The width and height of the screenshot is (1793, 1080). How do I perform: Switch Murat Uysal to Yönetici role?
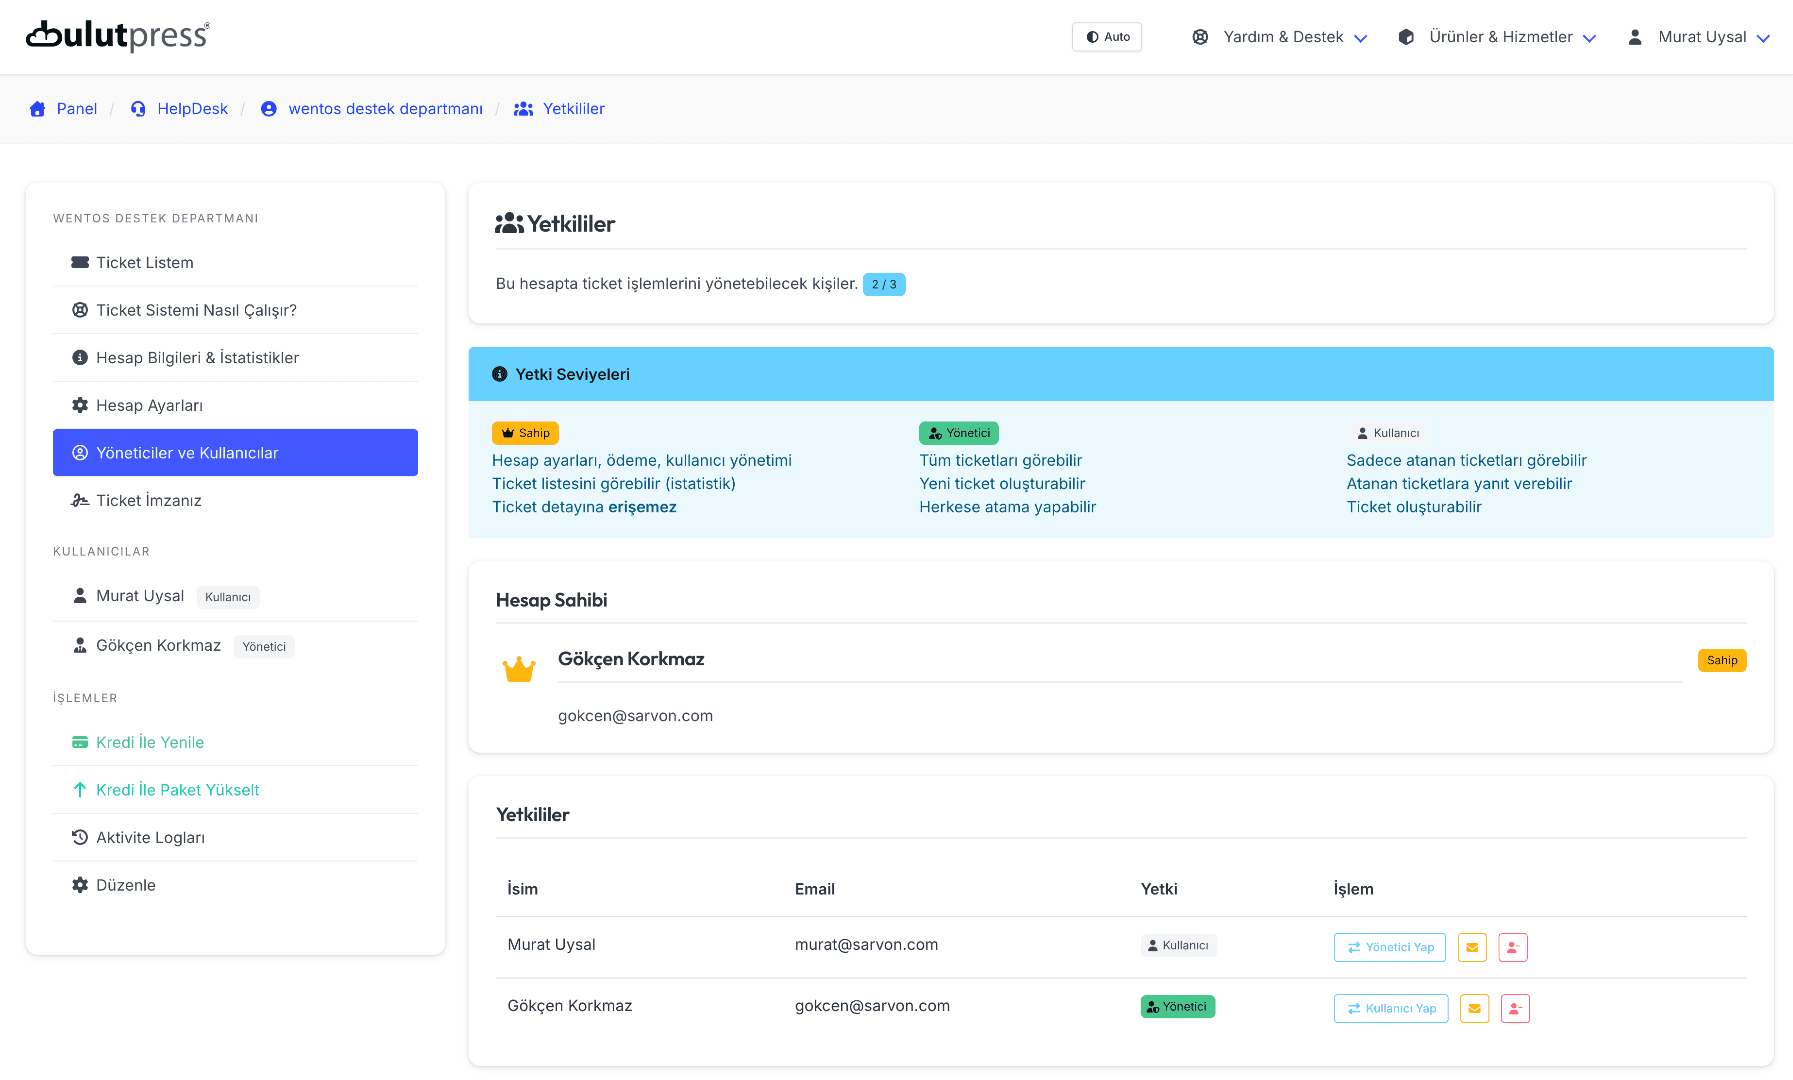coord(1389,947)
